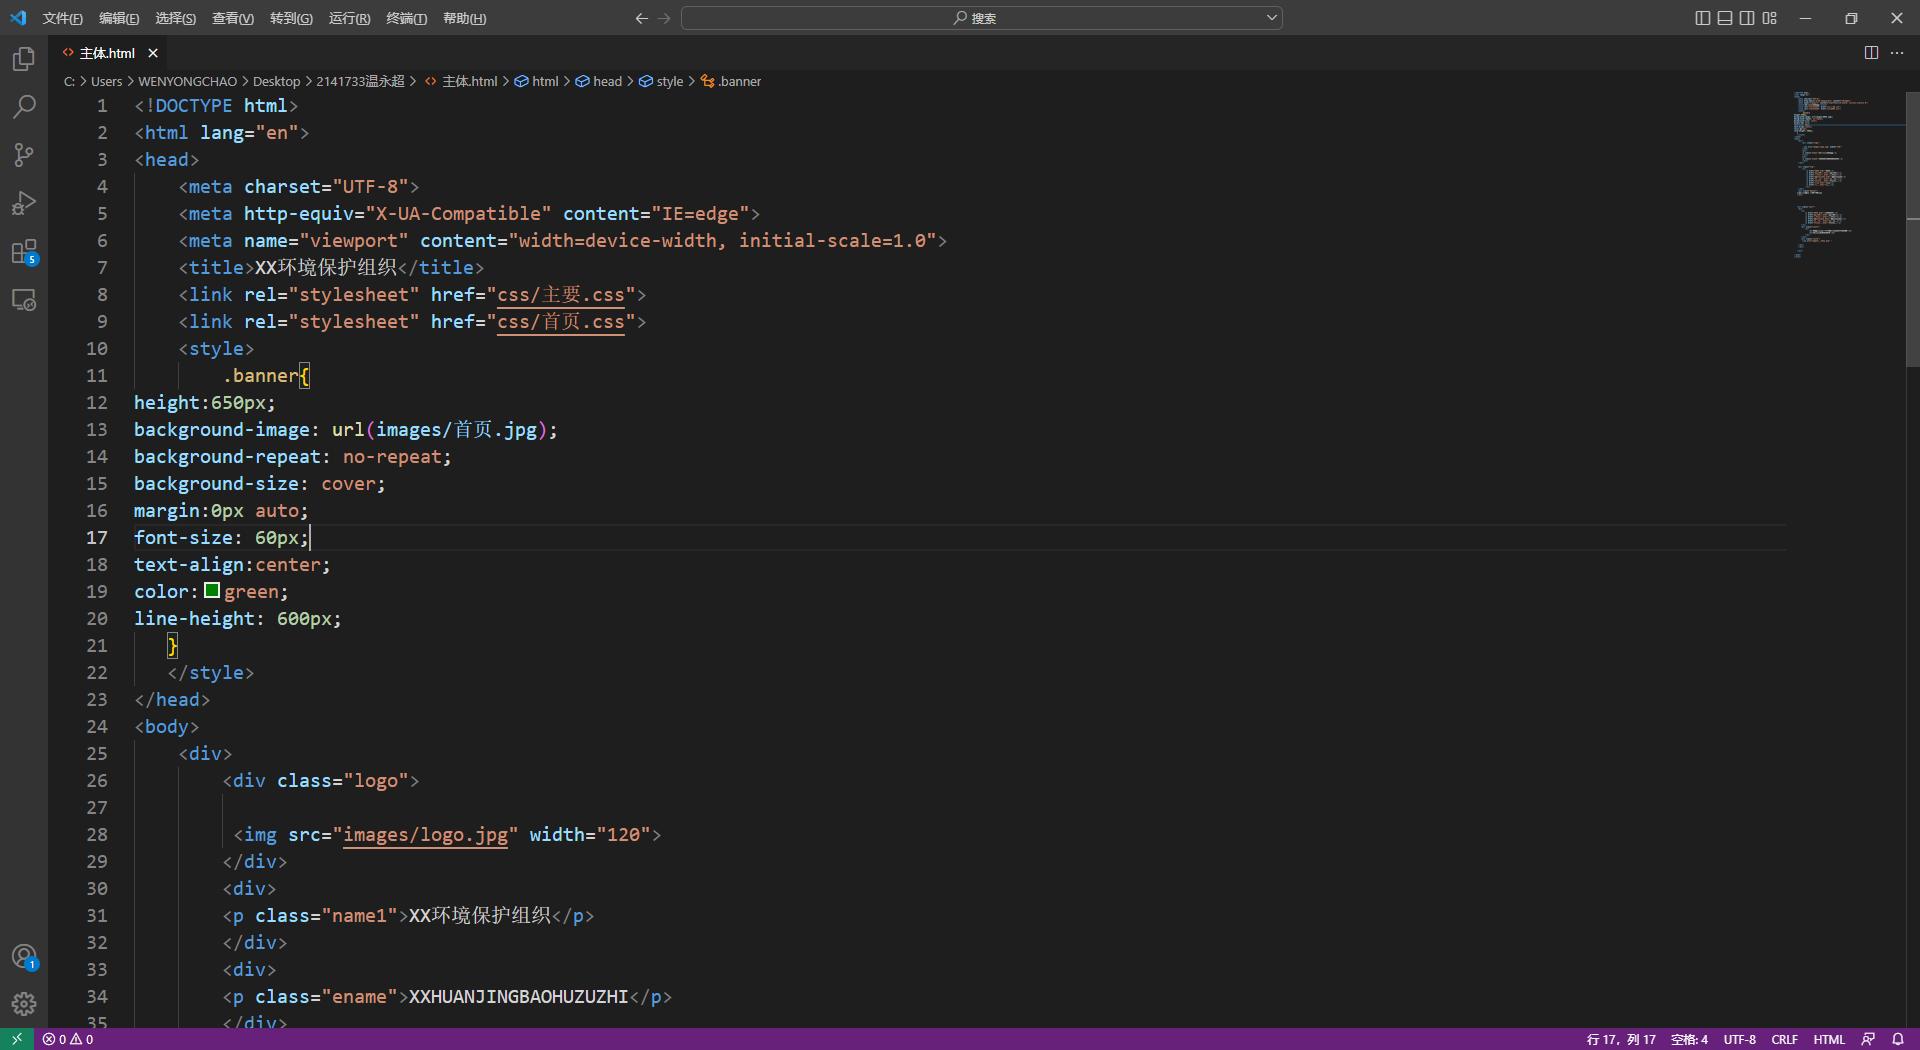Viewport: 1920px width, 1050px height.
Task: Open the Extensions view
Action: point(24,251)
